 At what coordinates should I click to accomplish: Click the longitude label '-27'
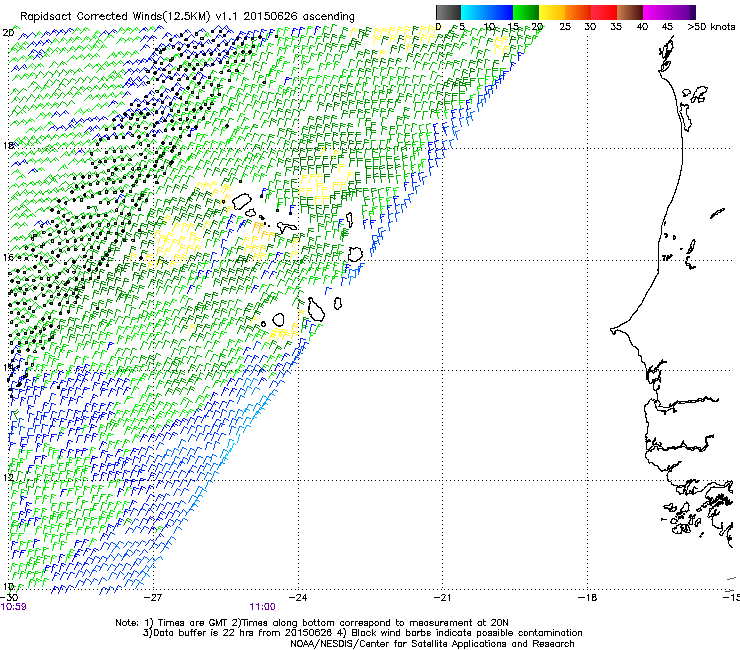[x=153, y=598]
